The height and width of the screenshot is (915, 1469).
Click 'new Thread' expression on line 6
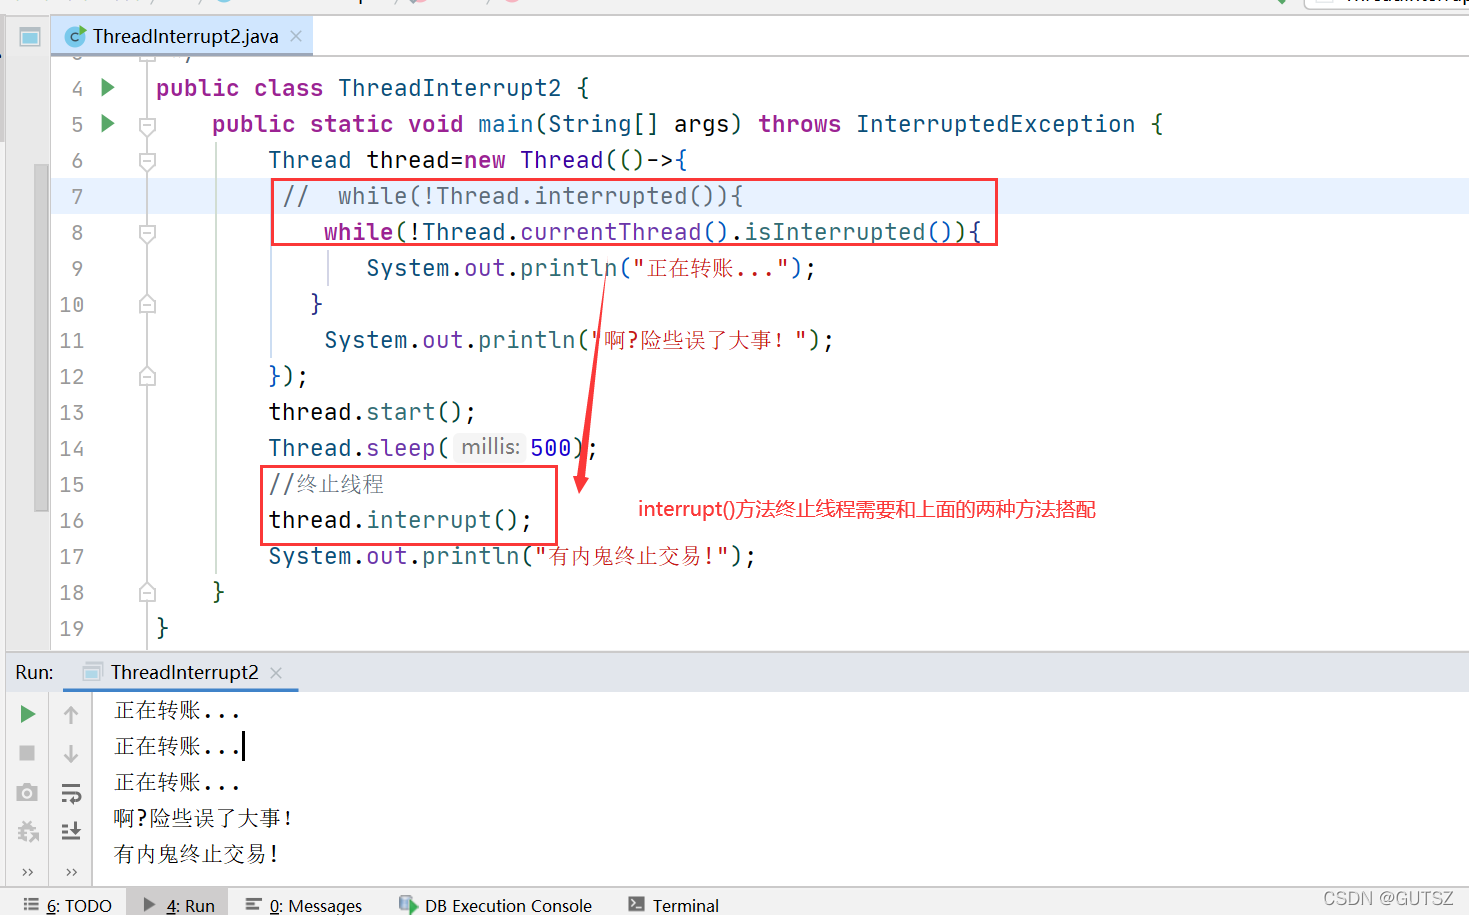tap(534, 160)
